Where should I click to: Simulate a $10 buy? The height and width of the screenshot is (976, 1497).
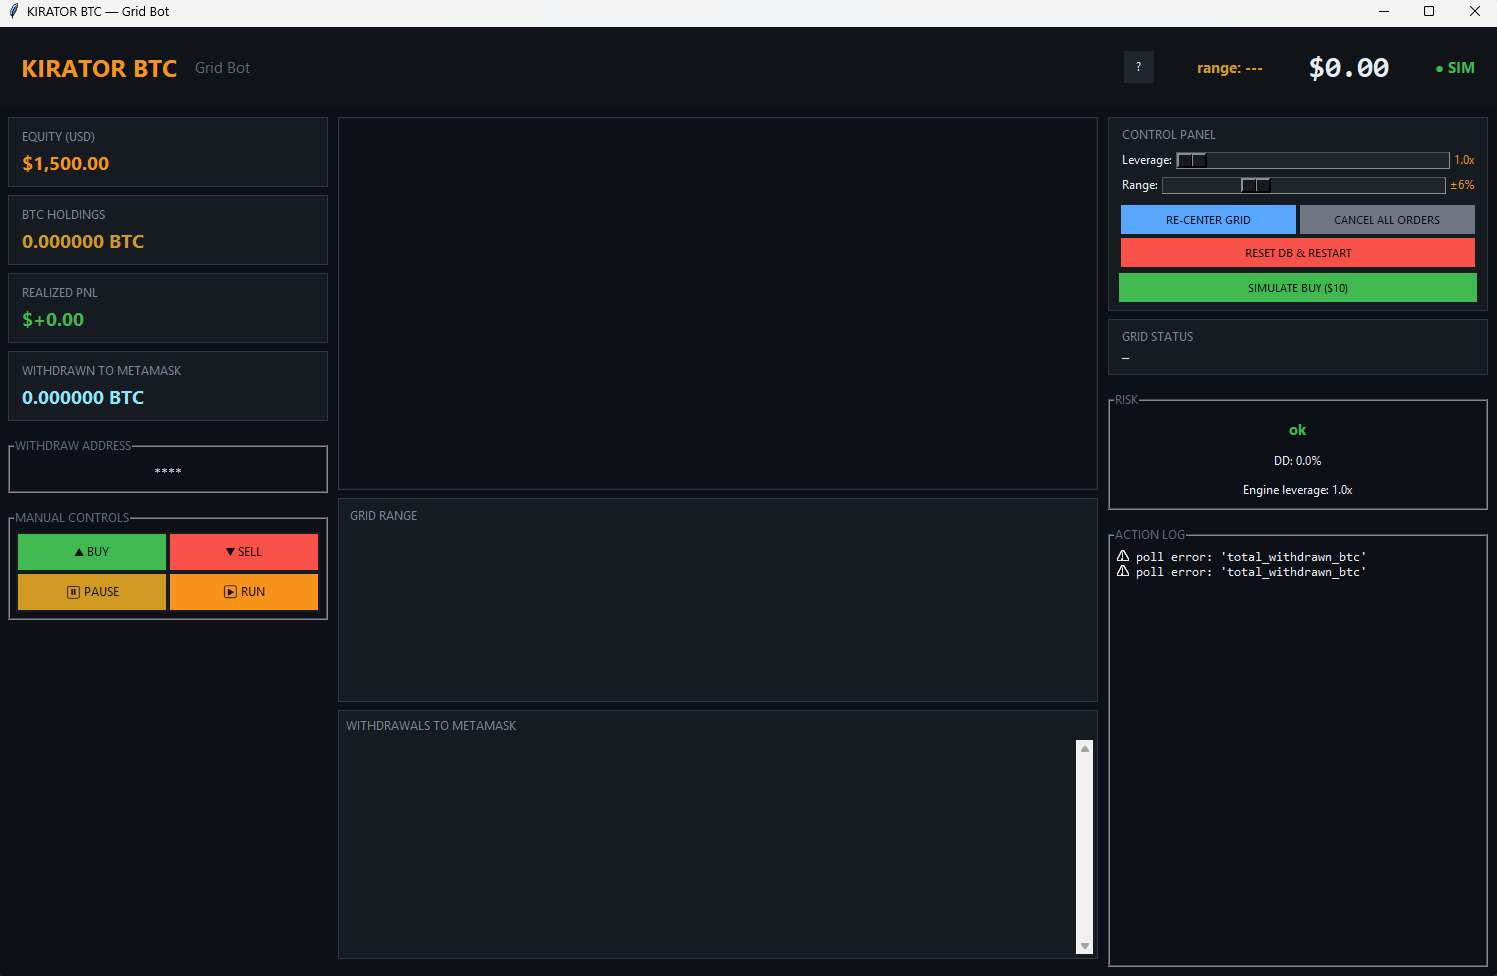pos(1298,288)
